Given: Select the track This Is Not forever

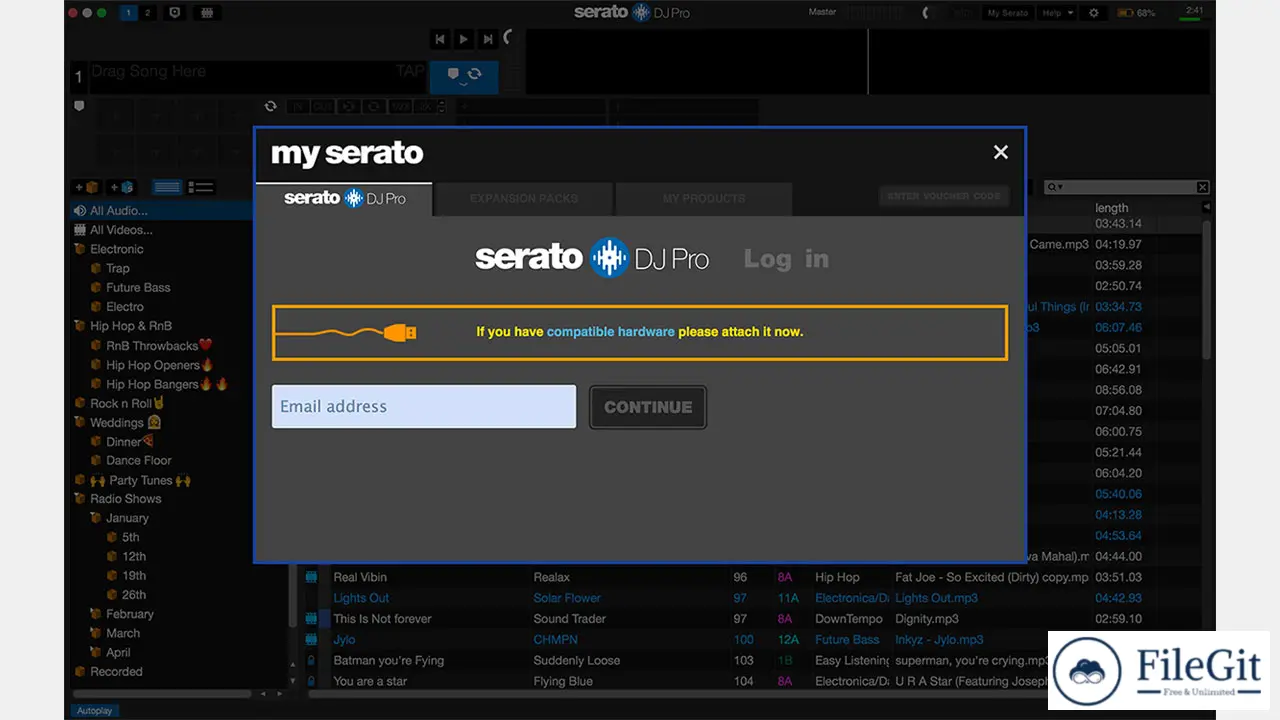Looking at the screenshot, I should click(382, 619).
